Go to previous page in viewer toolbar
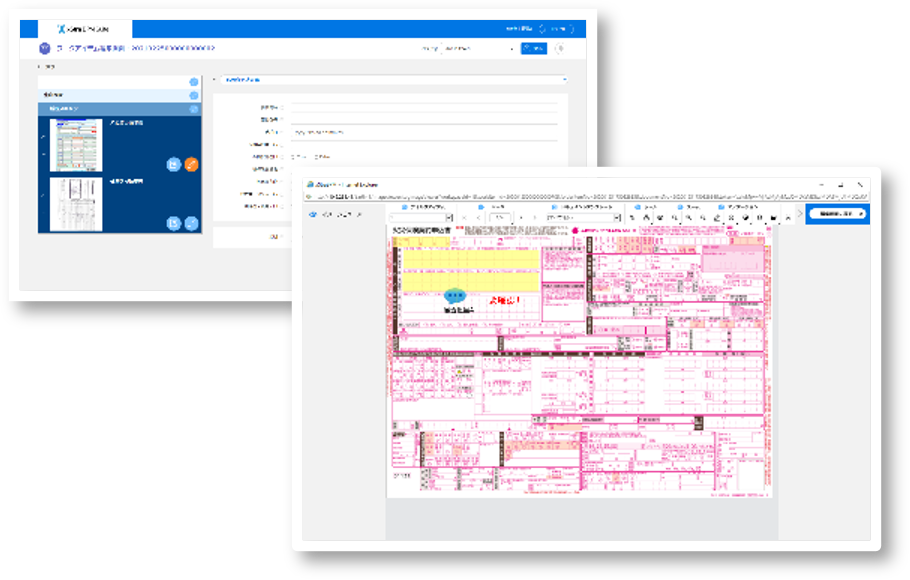Viewport: 910px width, 580px height. 479,217
